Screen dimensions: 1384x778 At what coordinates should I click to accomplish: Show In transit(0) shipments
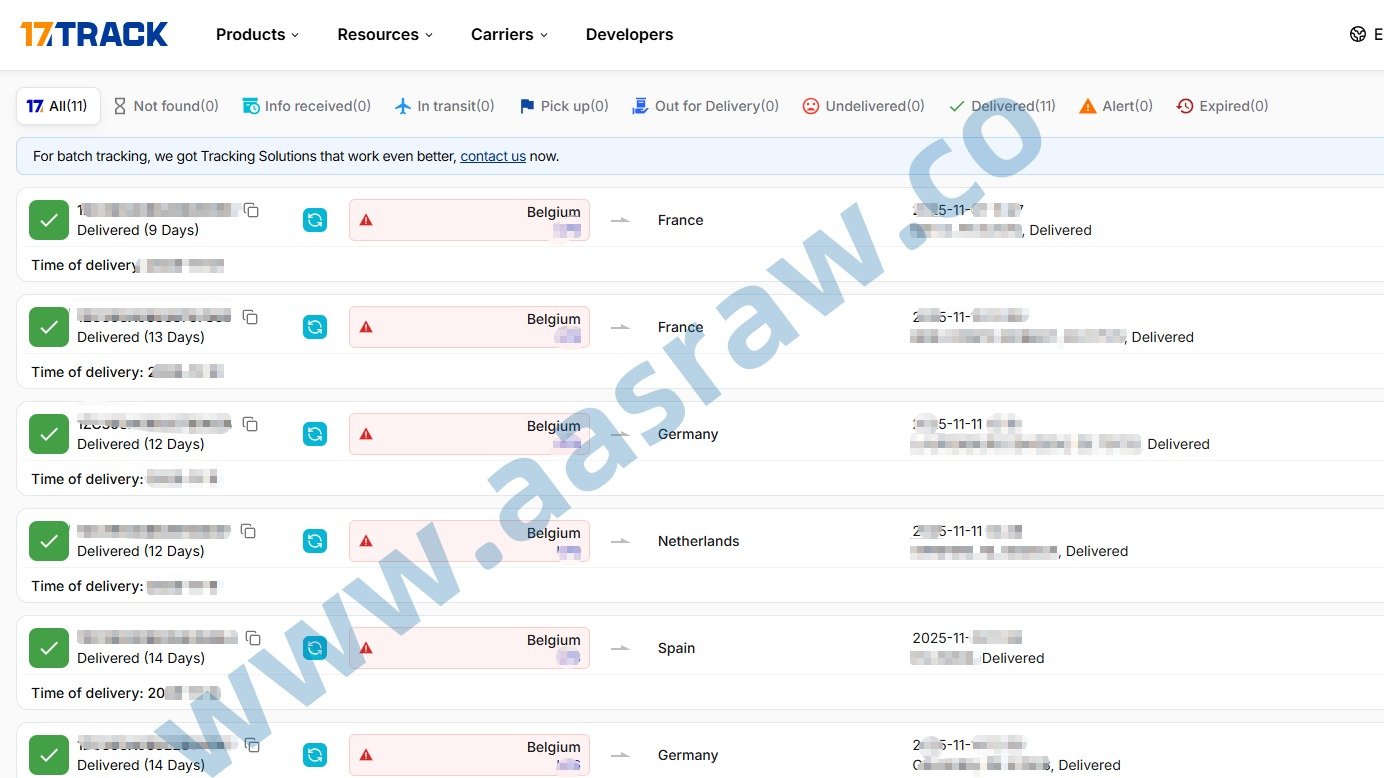point(445,106)
